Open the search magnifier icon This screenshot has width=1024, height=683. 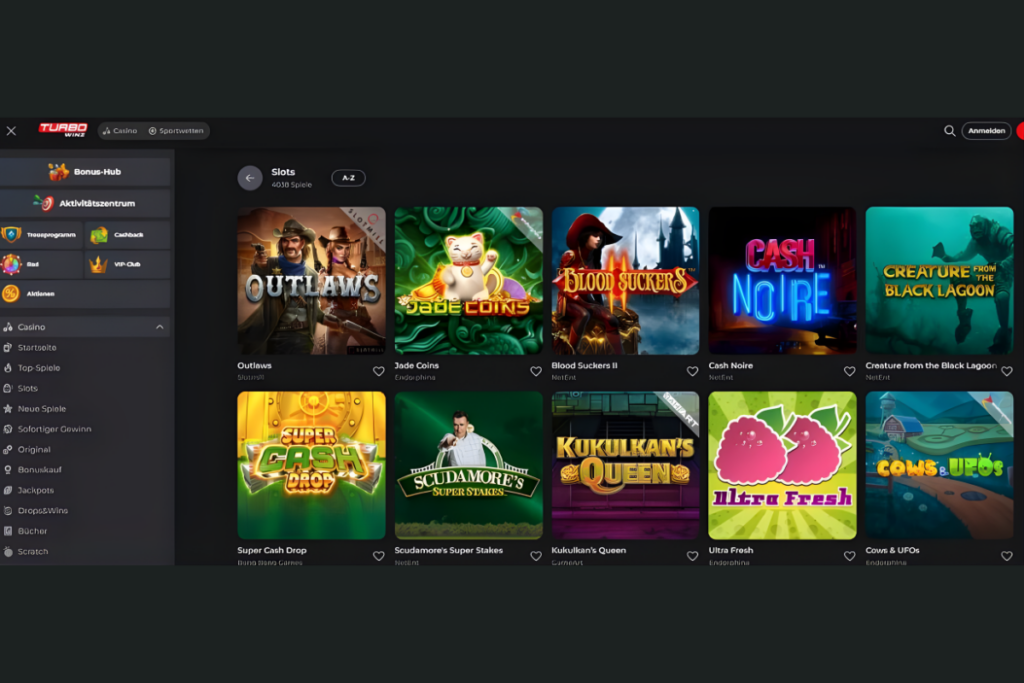(950, 131)
